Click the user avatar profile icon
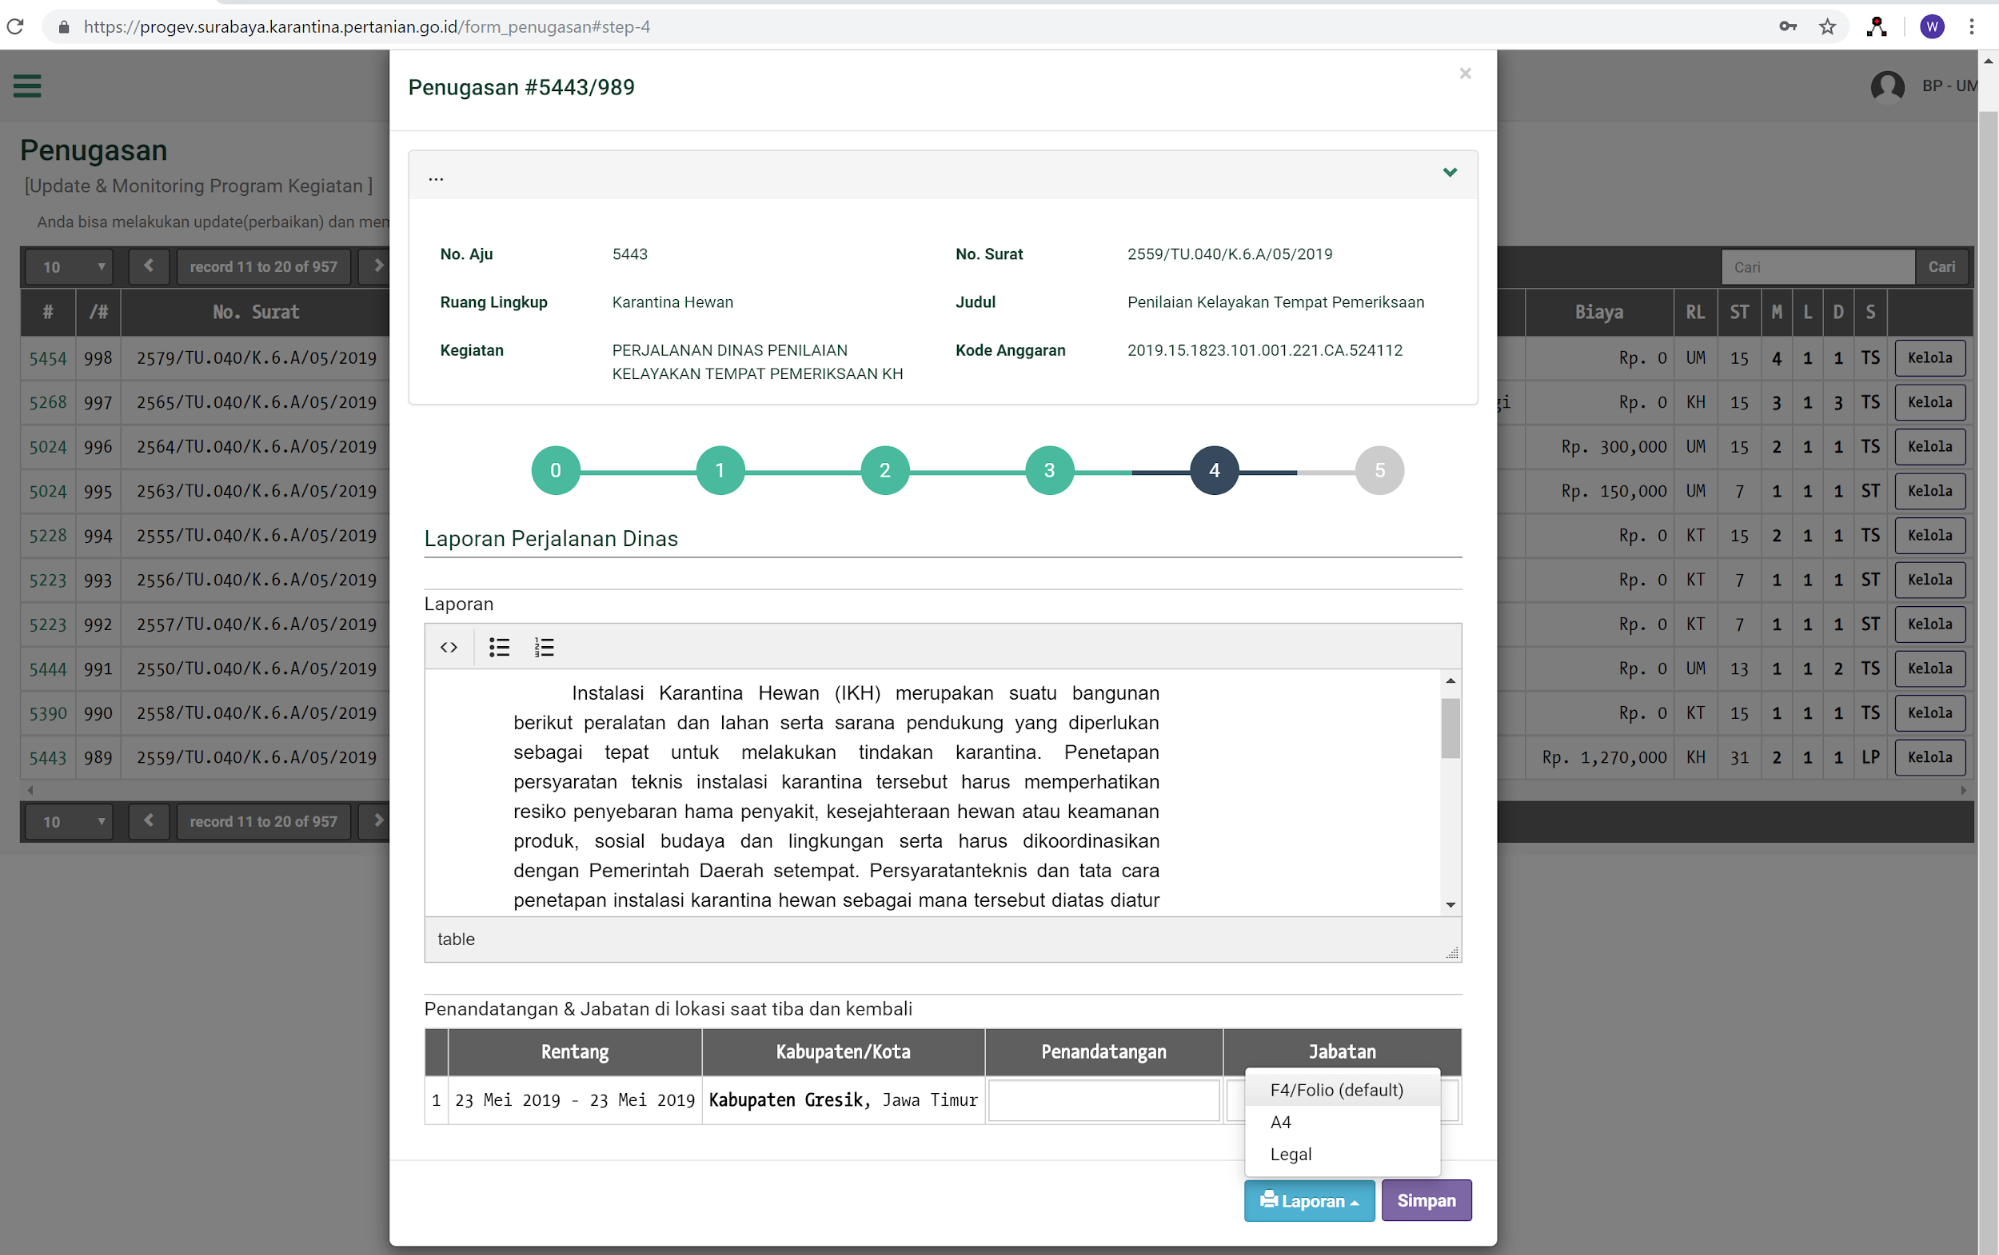1999x1255 pixels. coord(1887,86)
